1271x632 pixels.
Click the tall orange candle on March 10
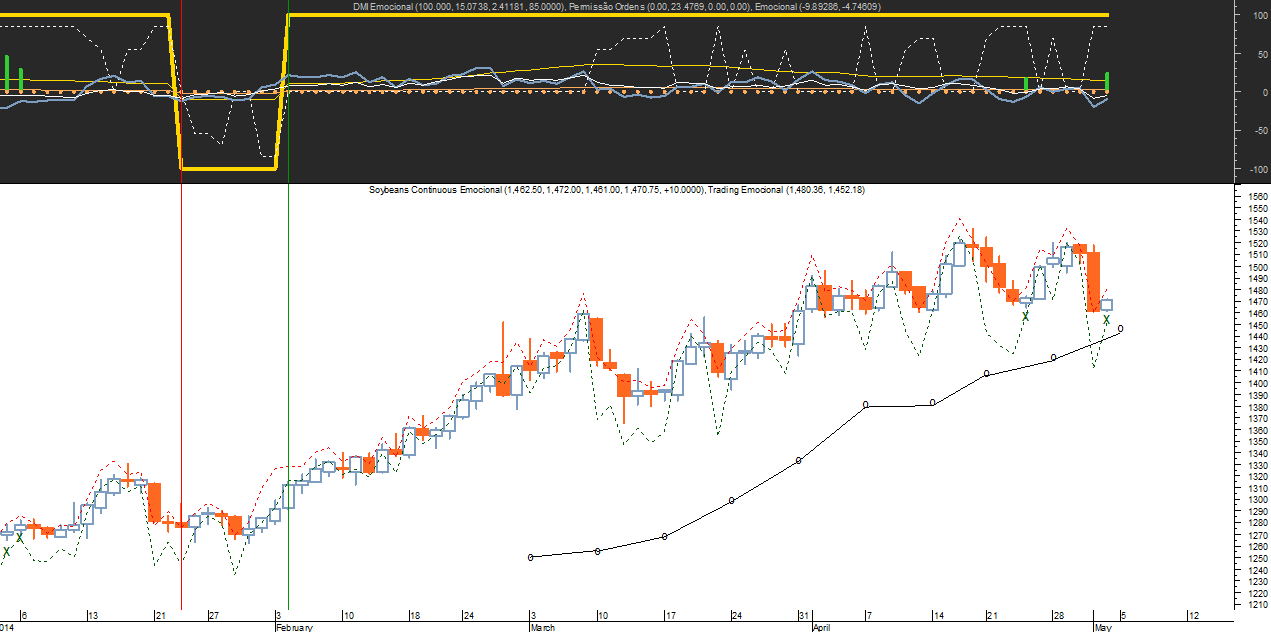click(x=596, y=339)
